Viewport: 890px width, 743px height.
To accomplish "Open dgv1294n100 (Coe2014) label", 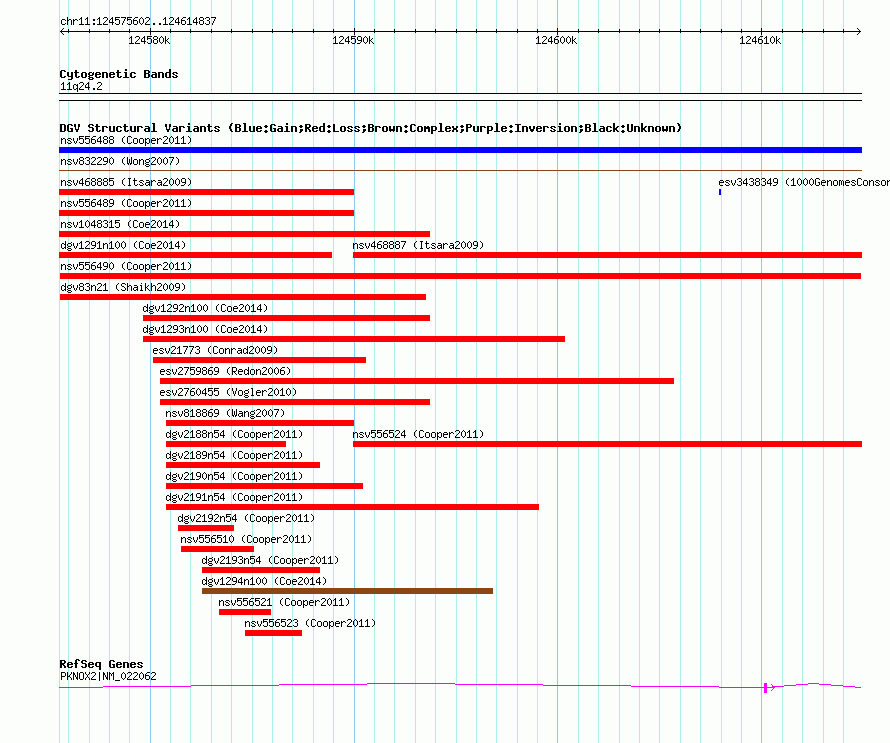I will point(265,581).
